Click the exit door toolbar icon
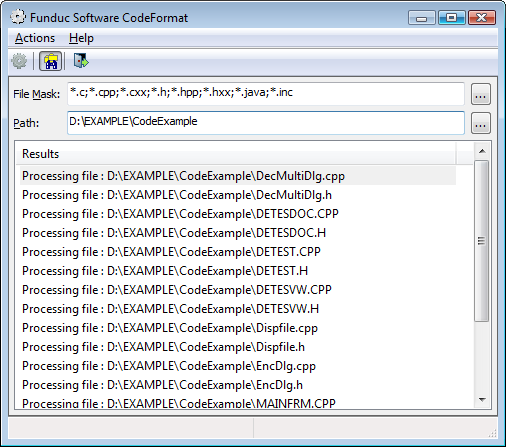This screenshot has height=447, width=506. tap(81, 61)
